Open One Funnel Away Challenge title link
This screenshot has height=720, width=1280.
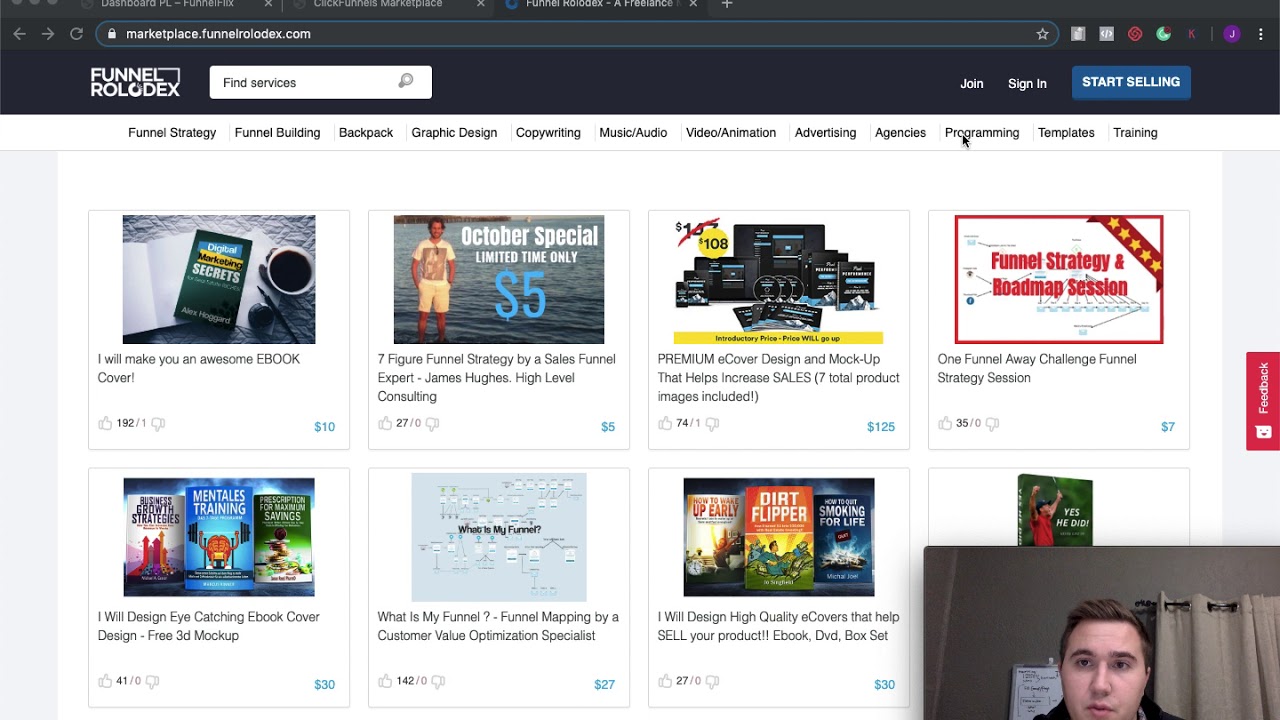click(x=1037, y=368)
